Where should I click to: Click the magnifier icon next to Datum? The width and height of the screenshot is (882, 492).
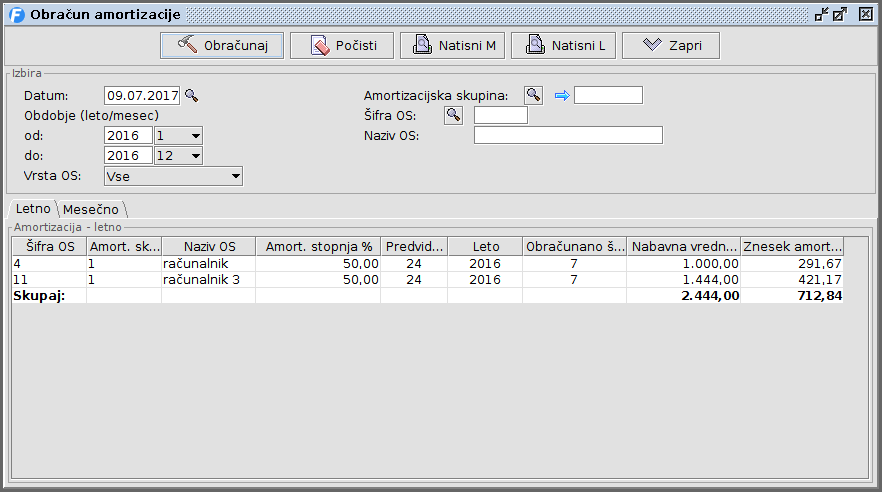click(x=191, y=96)
